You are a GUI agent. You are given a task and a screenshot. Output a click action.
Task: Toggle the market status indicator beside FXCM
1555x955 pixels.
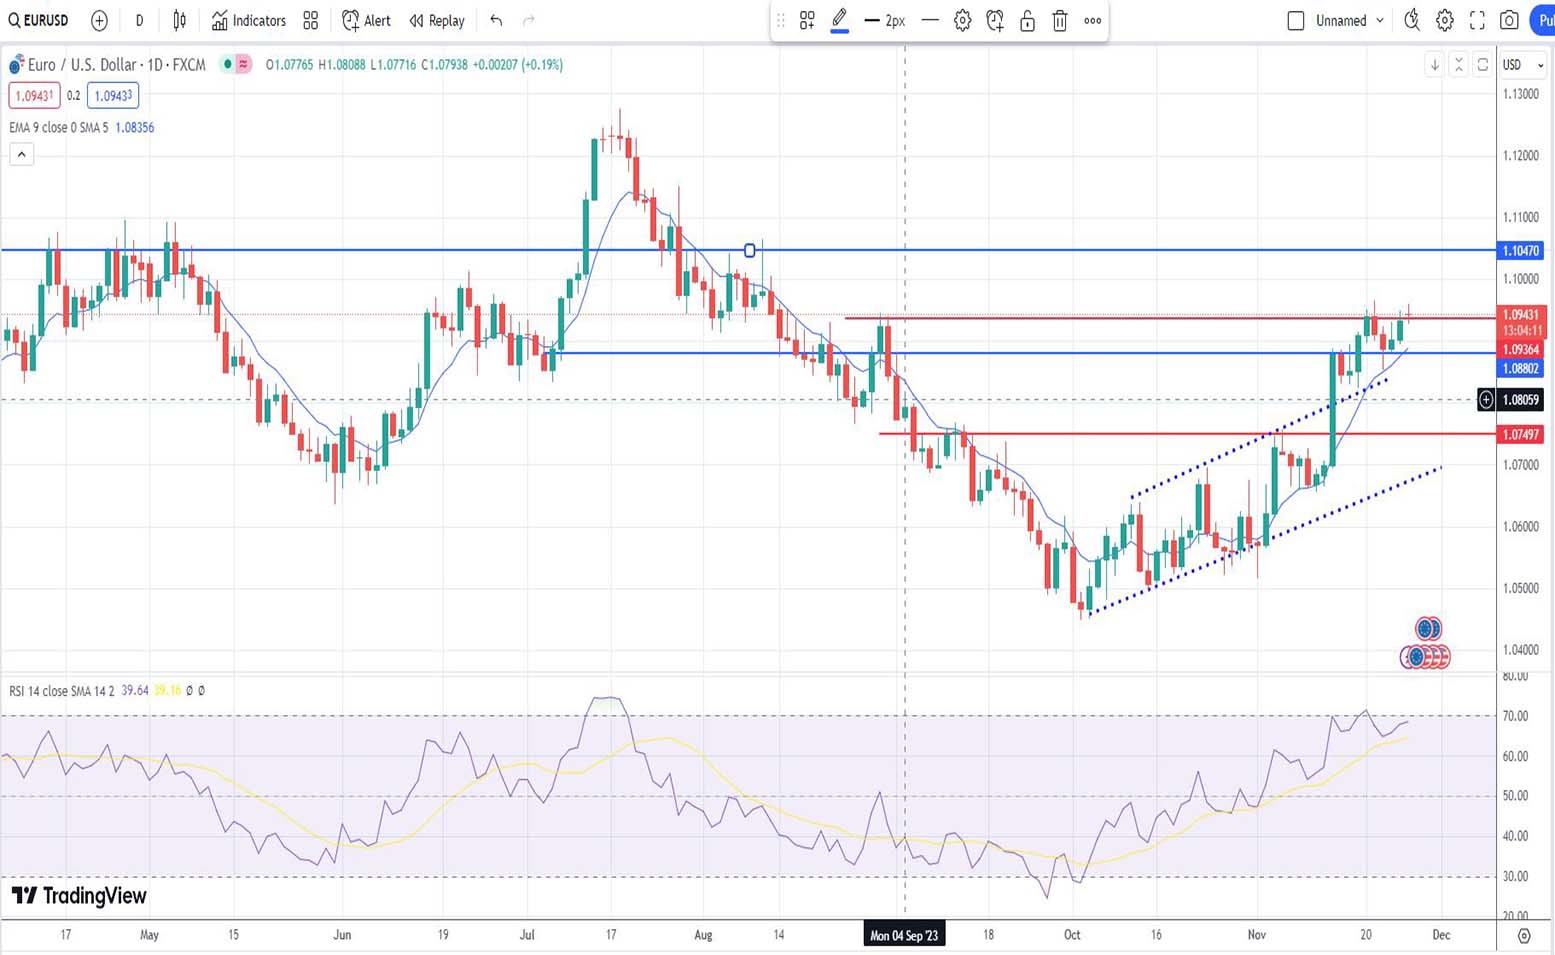click(x=228, y=64)
